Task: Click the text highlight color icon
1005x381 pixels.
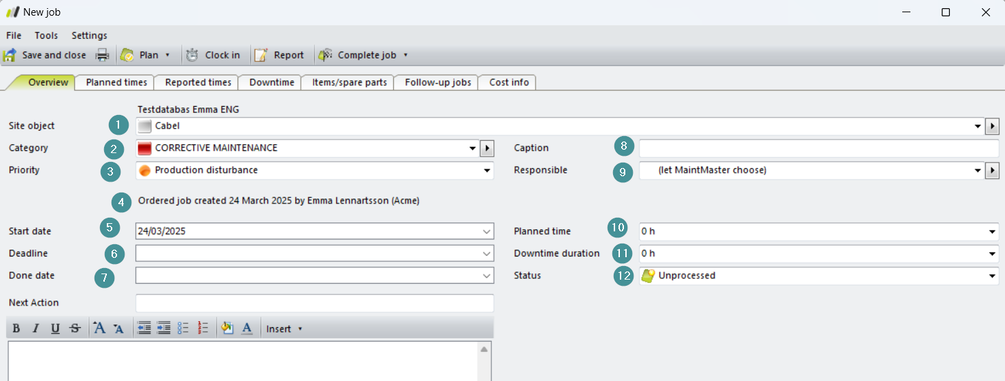Action: [228, 328]
